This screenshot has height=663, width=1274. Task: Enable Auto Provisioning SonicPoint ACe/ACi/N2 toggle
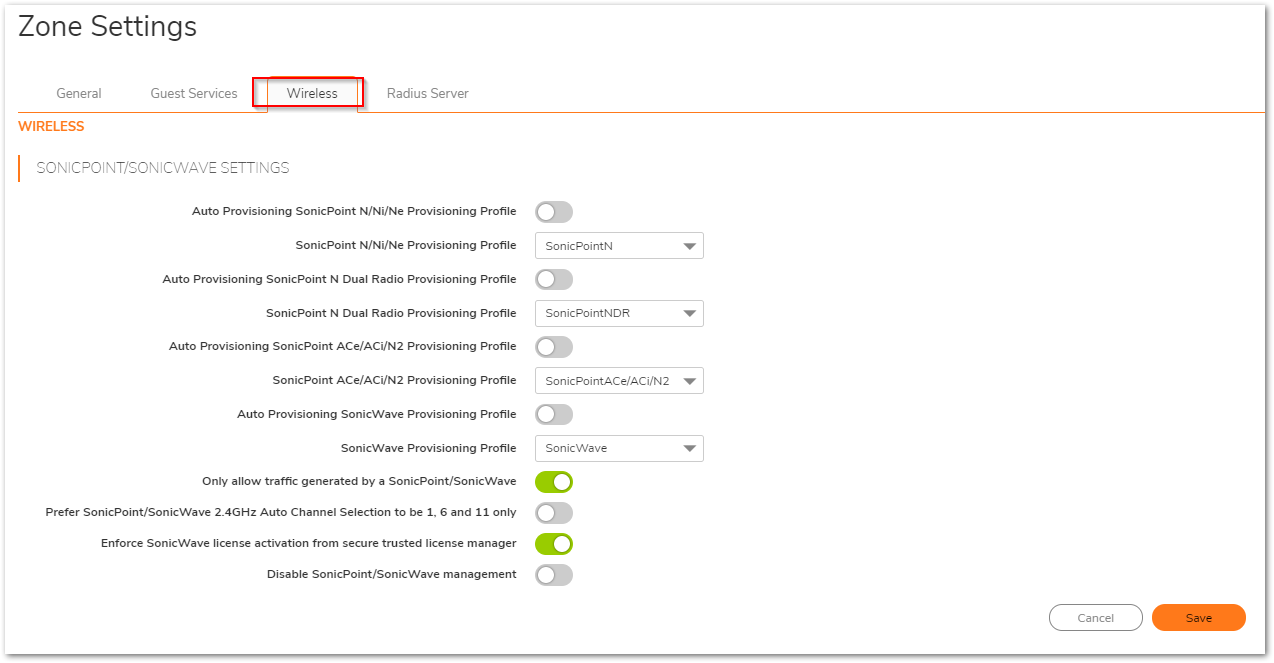pyautogui.click(x=553, y=347)
